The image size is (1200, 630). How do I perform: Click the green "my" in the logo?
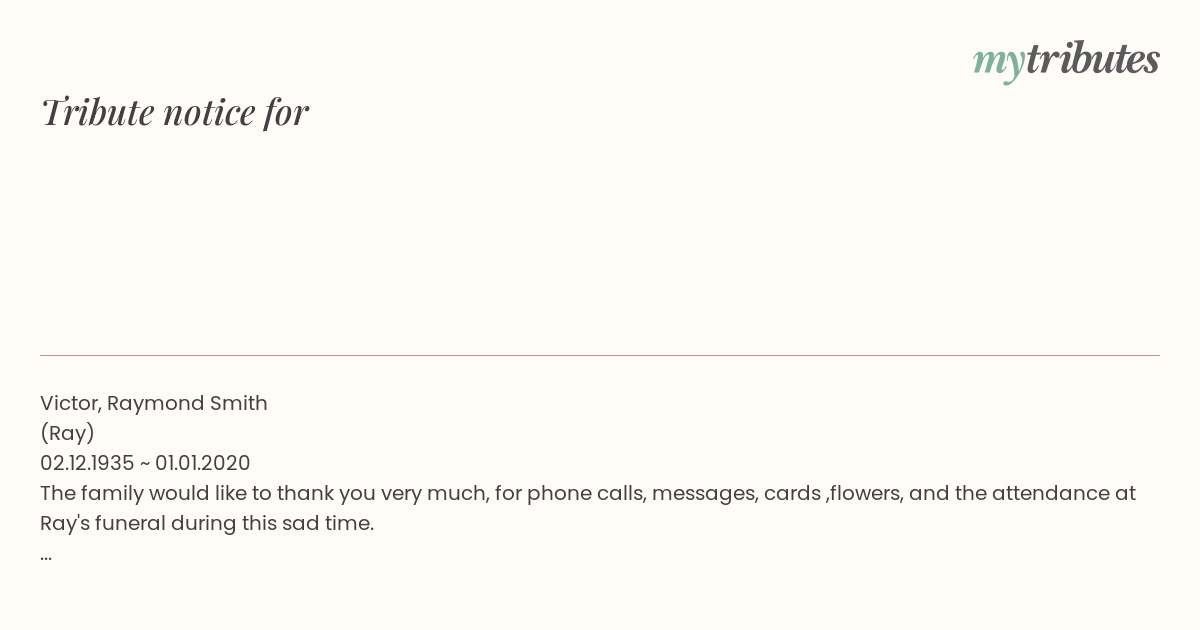[998, 62]
